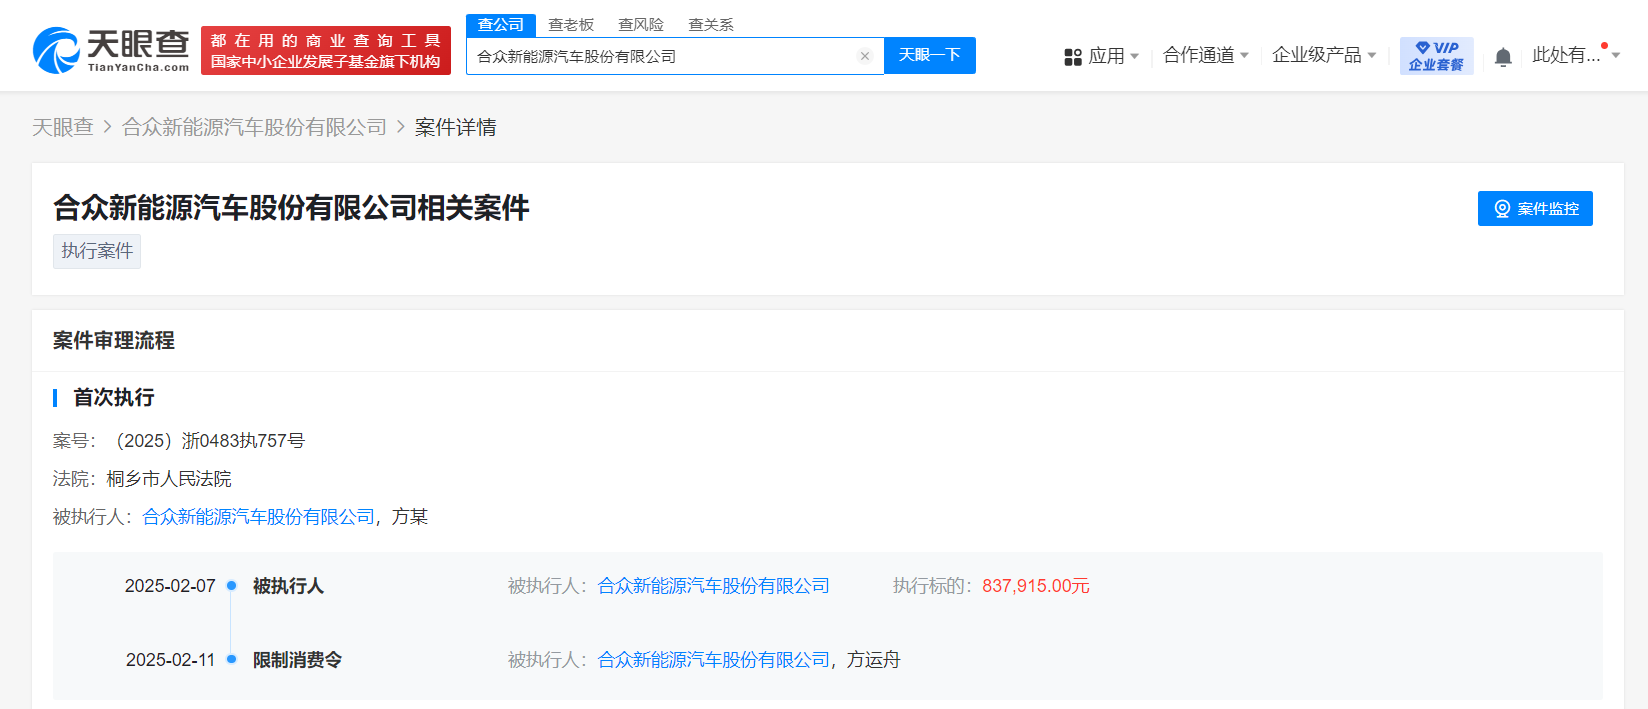Click the name 方运舟
This screenshot has height=709, width=1648.
coord(874,660)
